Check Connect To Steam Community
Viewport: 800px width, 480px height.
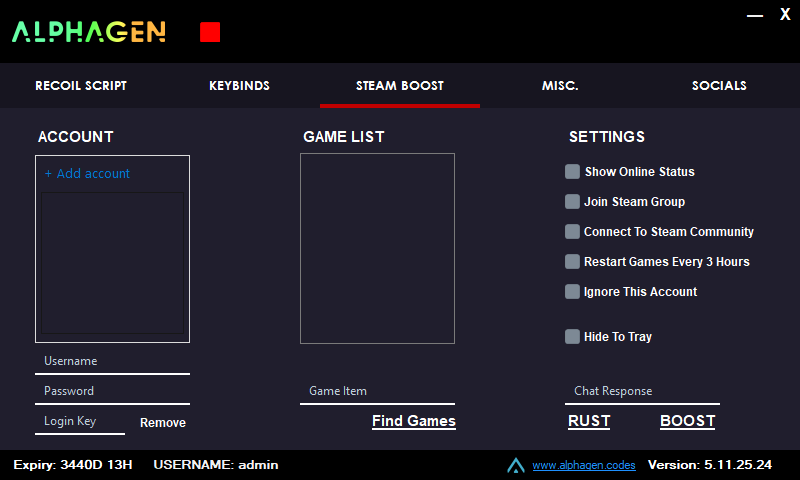(573, 232)
